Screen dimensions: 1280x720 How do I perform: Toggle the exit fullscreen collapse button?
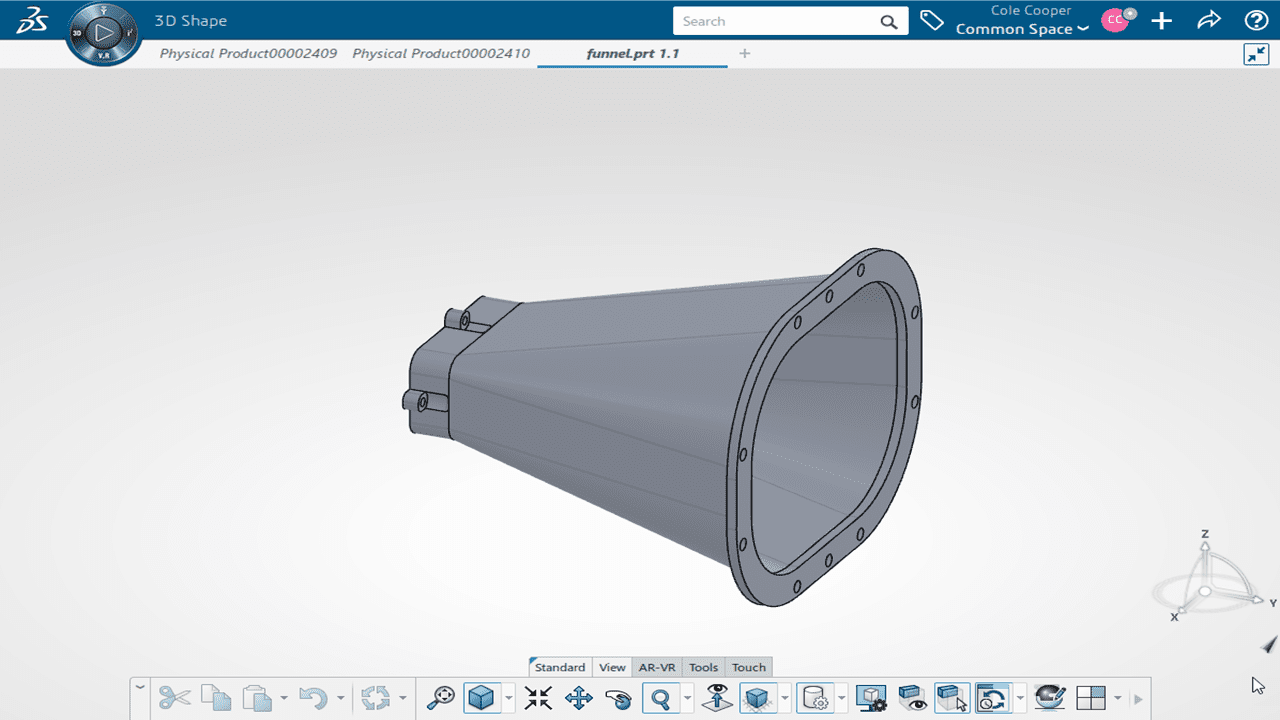tap(1256, 54)
